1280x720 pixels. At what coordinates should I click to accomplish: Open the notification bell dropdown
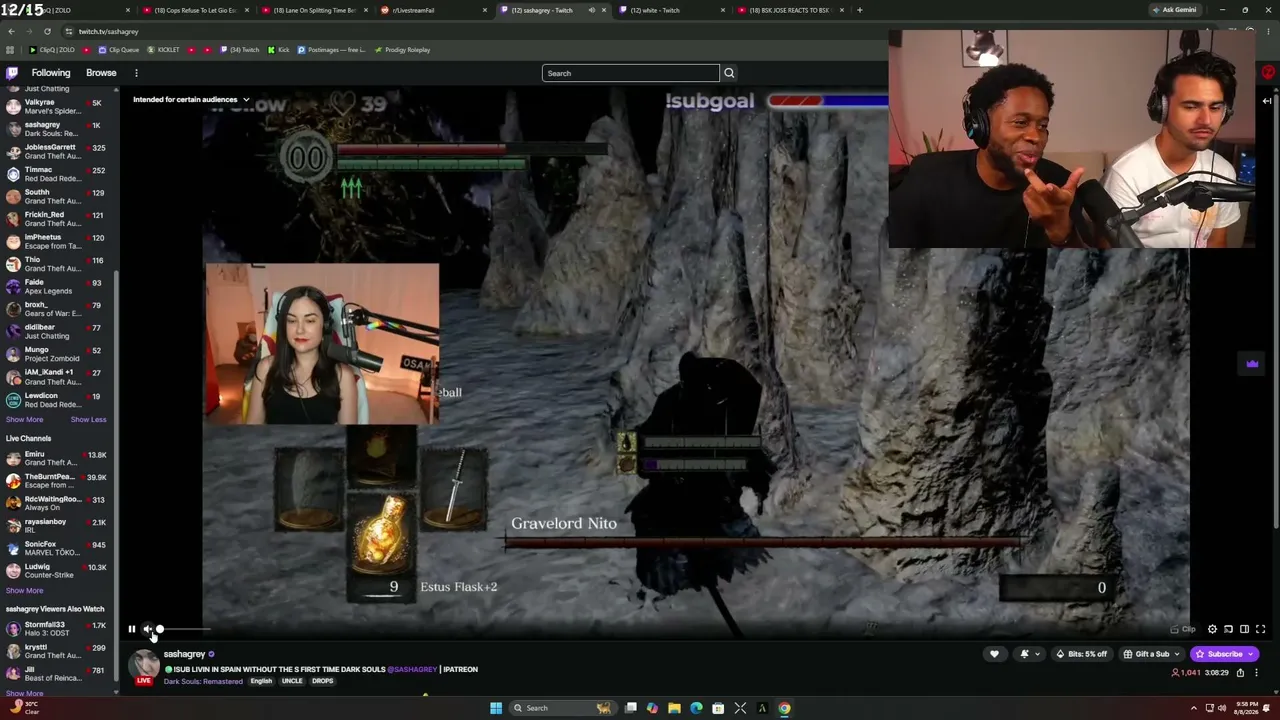click(1028, 654)
